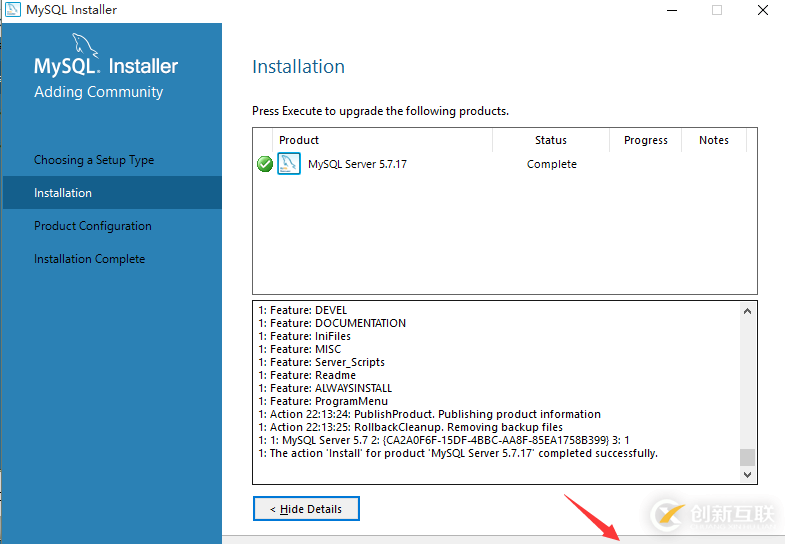Open the Product Configuration step

93,226
